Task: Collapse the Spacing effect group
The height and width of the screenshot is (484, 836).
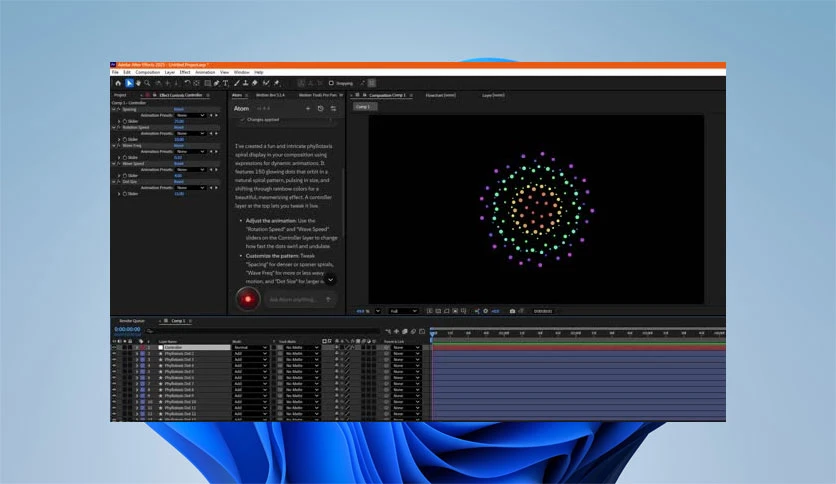Action: (114, 109)
